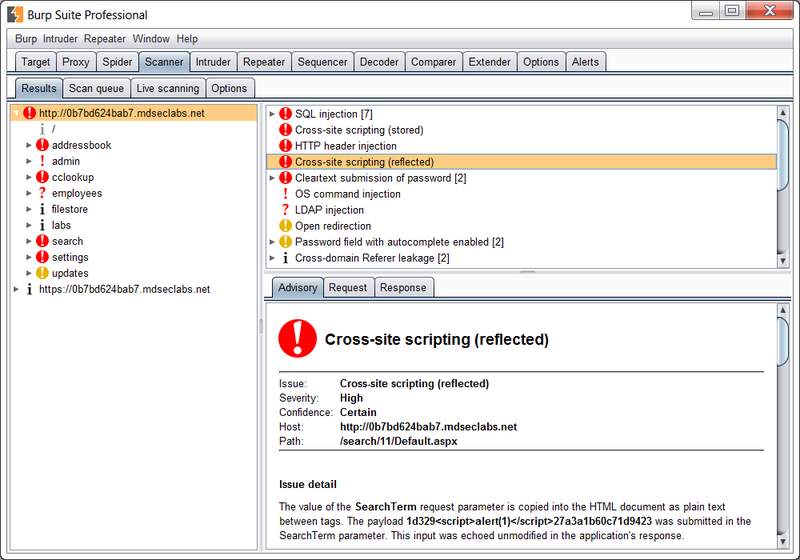Click the exclamation icon beside admin
The height and width of the screenshot is (560, 800).
click(x=42, y=161)
